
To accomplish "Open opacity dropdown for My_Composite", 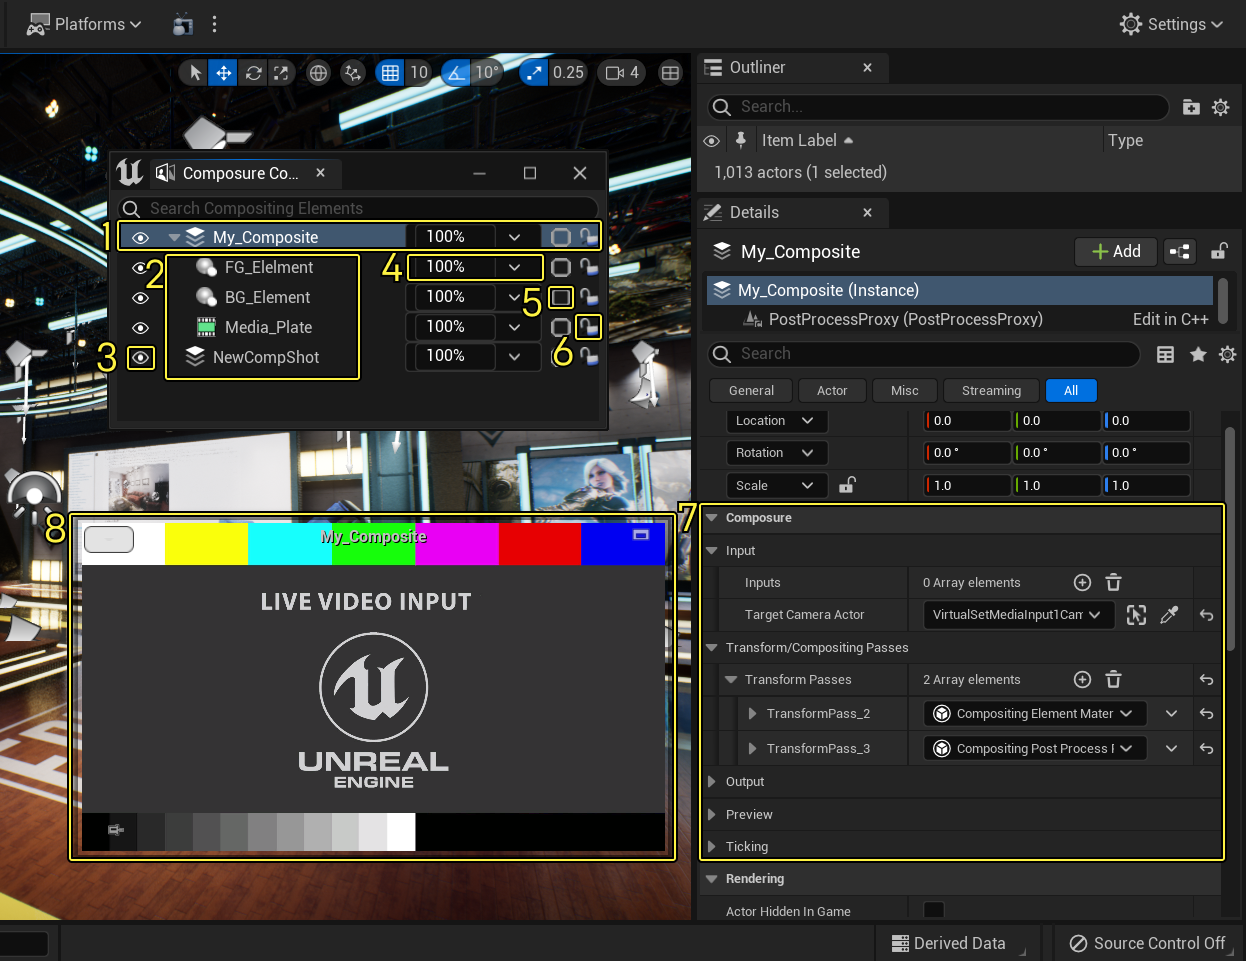I will tap(514, 237).
